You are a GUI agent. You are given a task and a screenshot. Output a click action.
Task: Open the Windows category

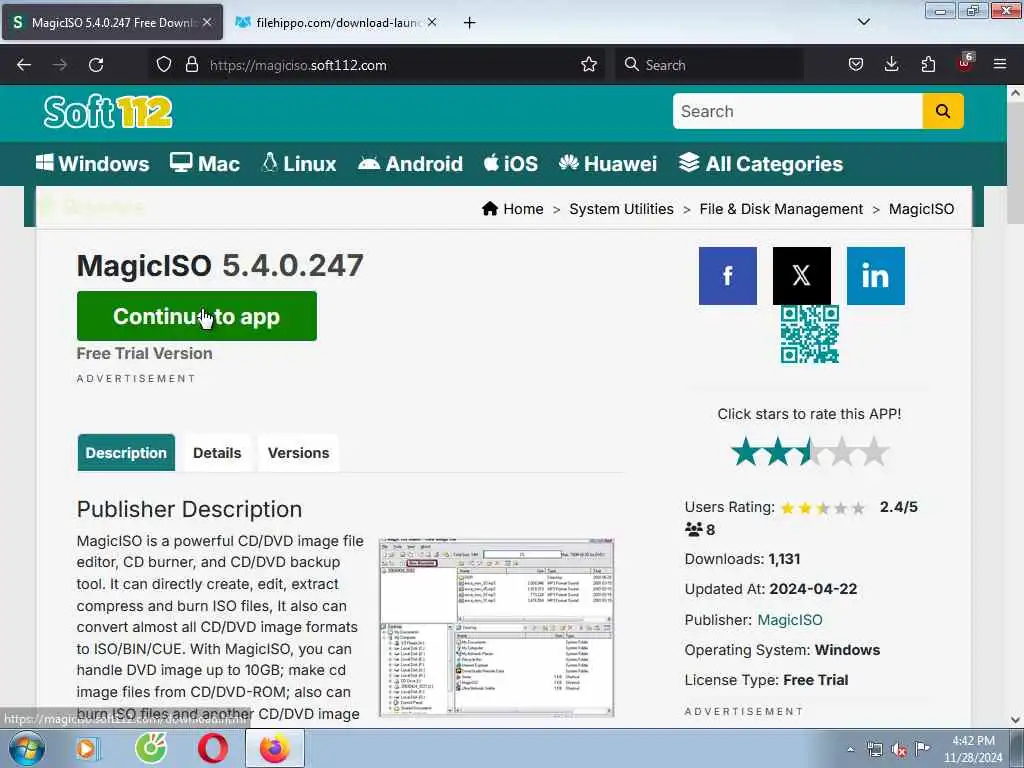(x=93, y=163)
